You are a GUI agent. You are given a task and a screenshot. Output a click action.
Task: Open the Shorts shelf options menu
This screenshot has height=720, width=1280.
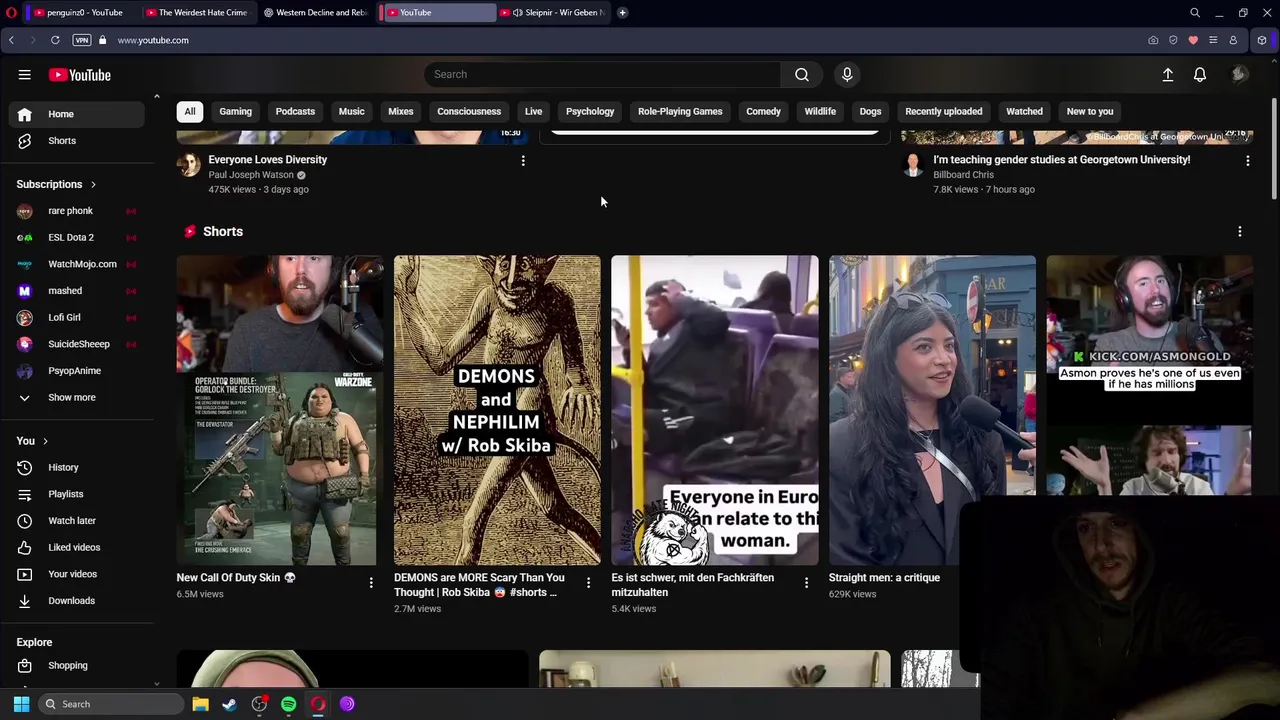tap(1240, 231)
